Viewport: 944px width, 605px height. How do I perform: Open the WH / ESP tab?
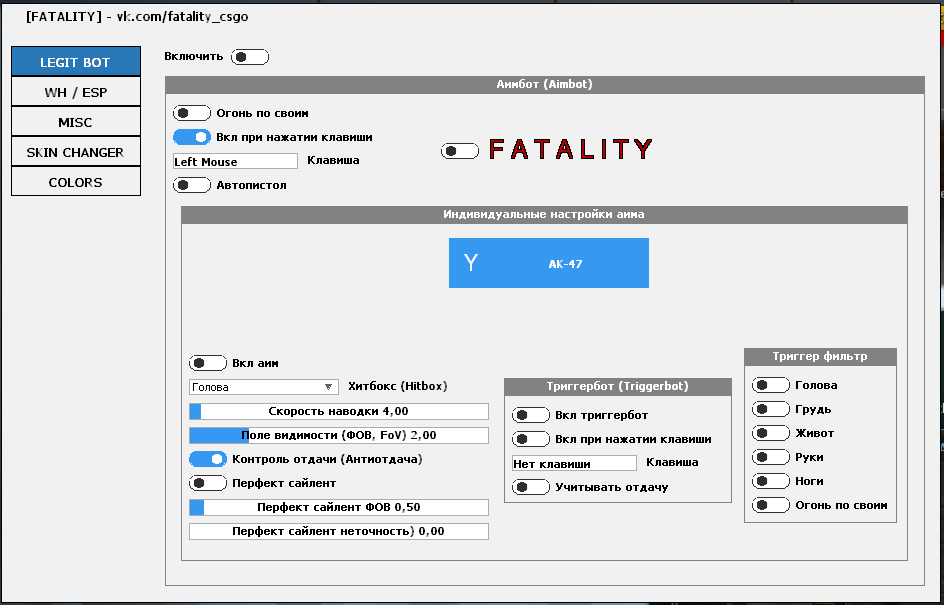[x=76, y=92]
